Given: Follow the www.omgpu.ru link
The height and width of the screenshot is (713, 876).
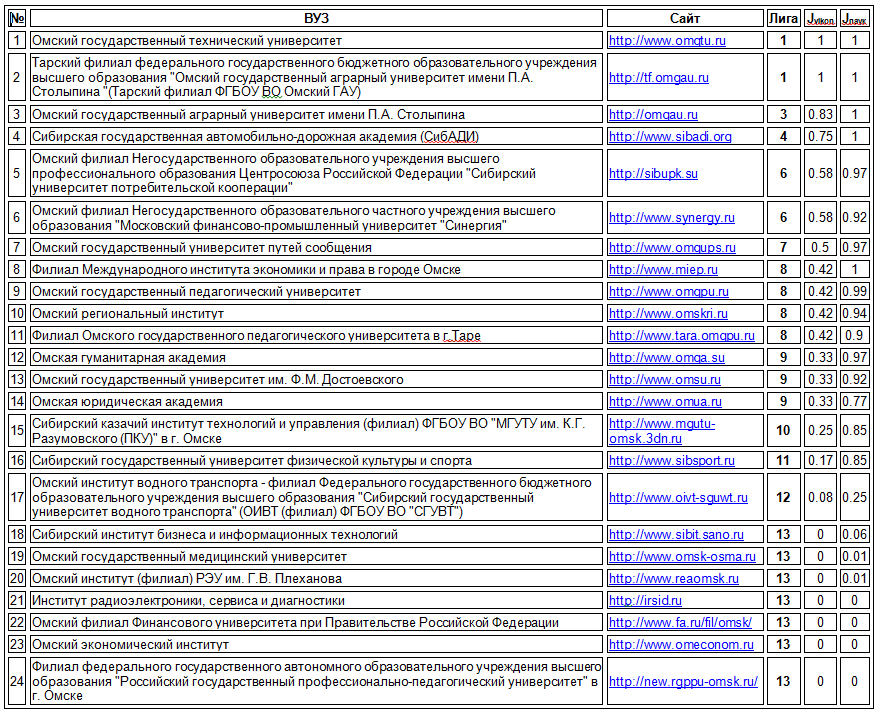Looking at the screenshot, I should (x=670, y=292).
